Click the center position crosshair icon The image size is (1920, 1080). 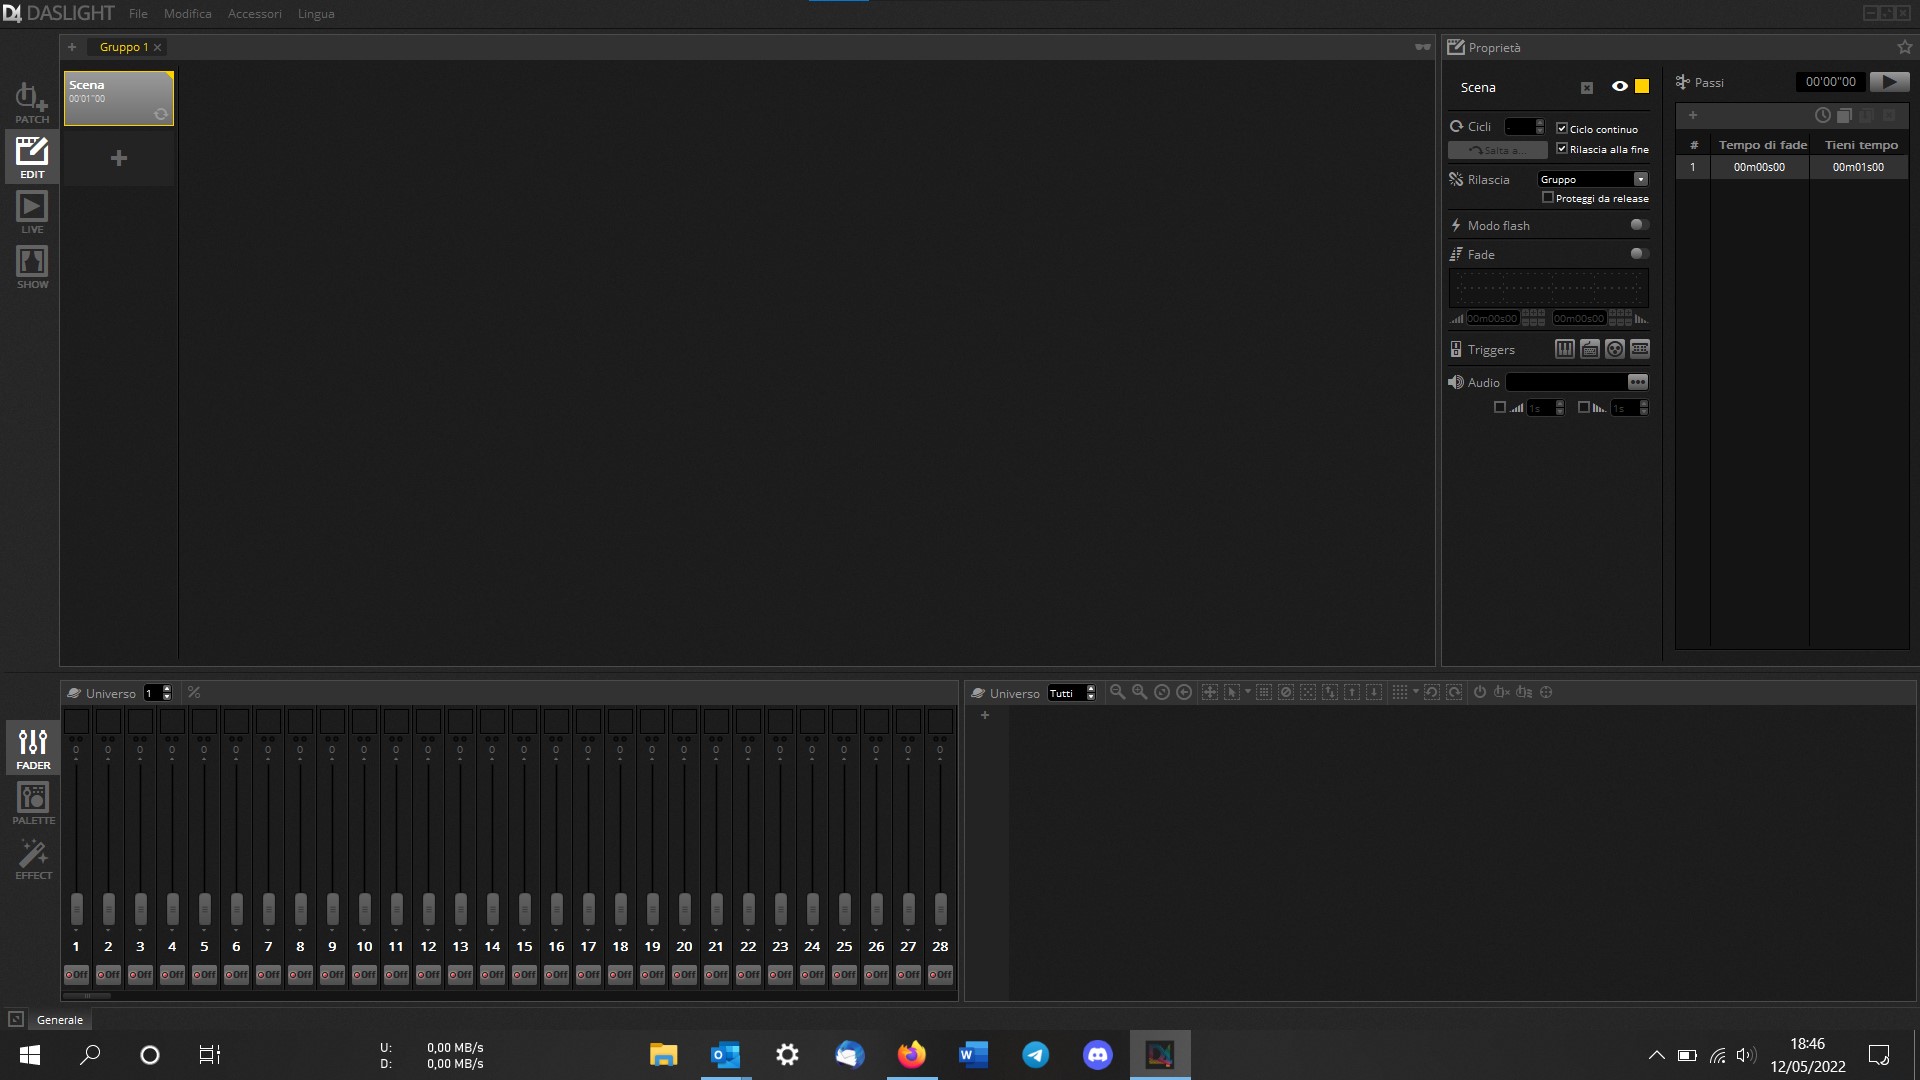coord(1546,692)
